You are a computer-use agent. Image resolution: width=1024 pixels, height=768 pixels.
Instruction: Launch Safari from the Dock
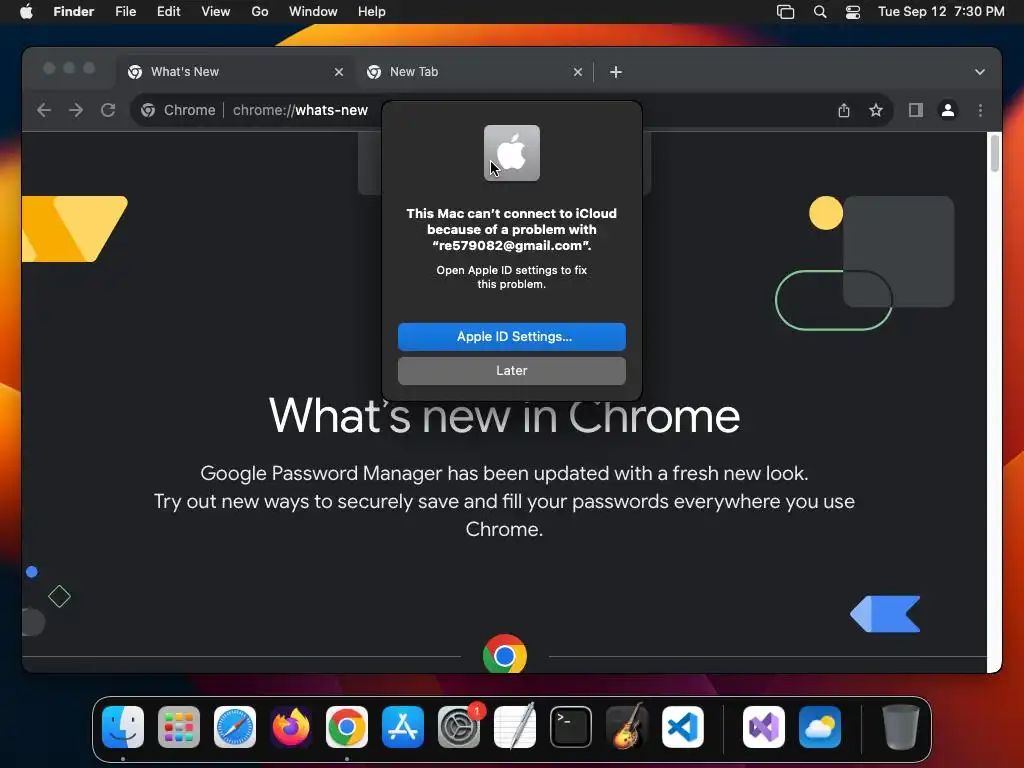(x=235, y=727)
